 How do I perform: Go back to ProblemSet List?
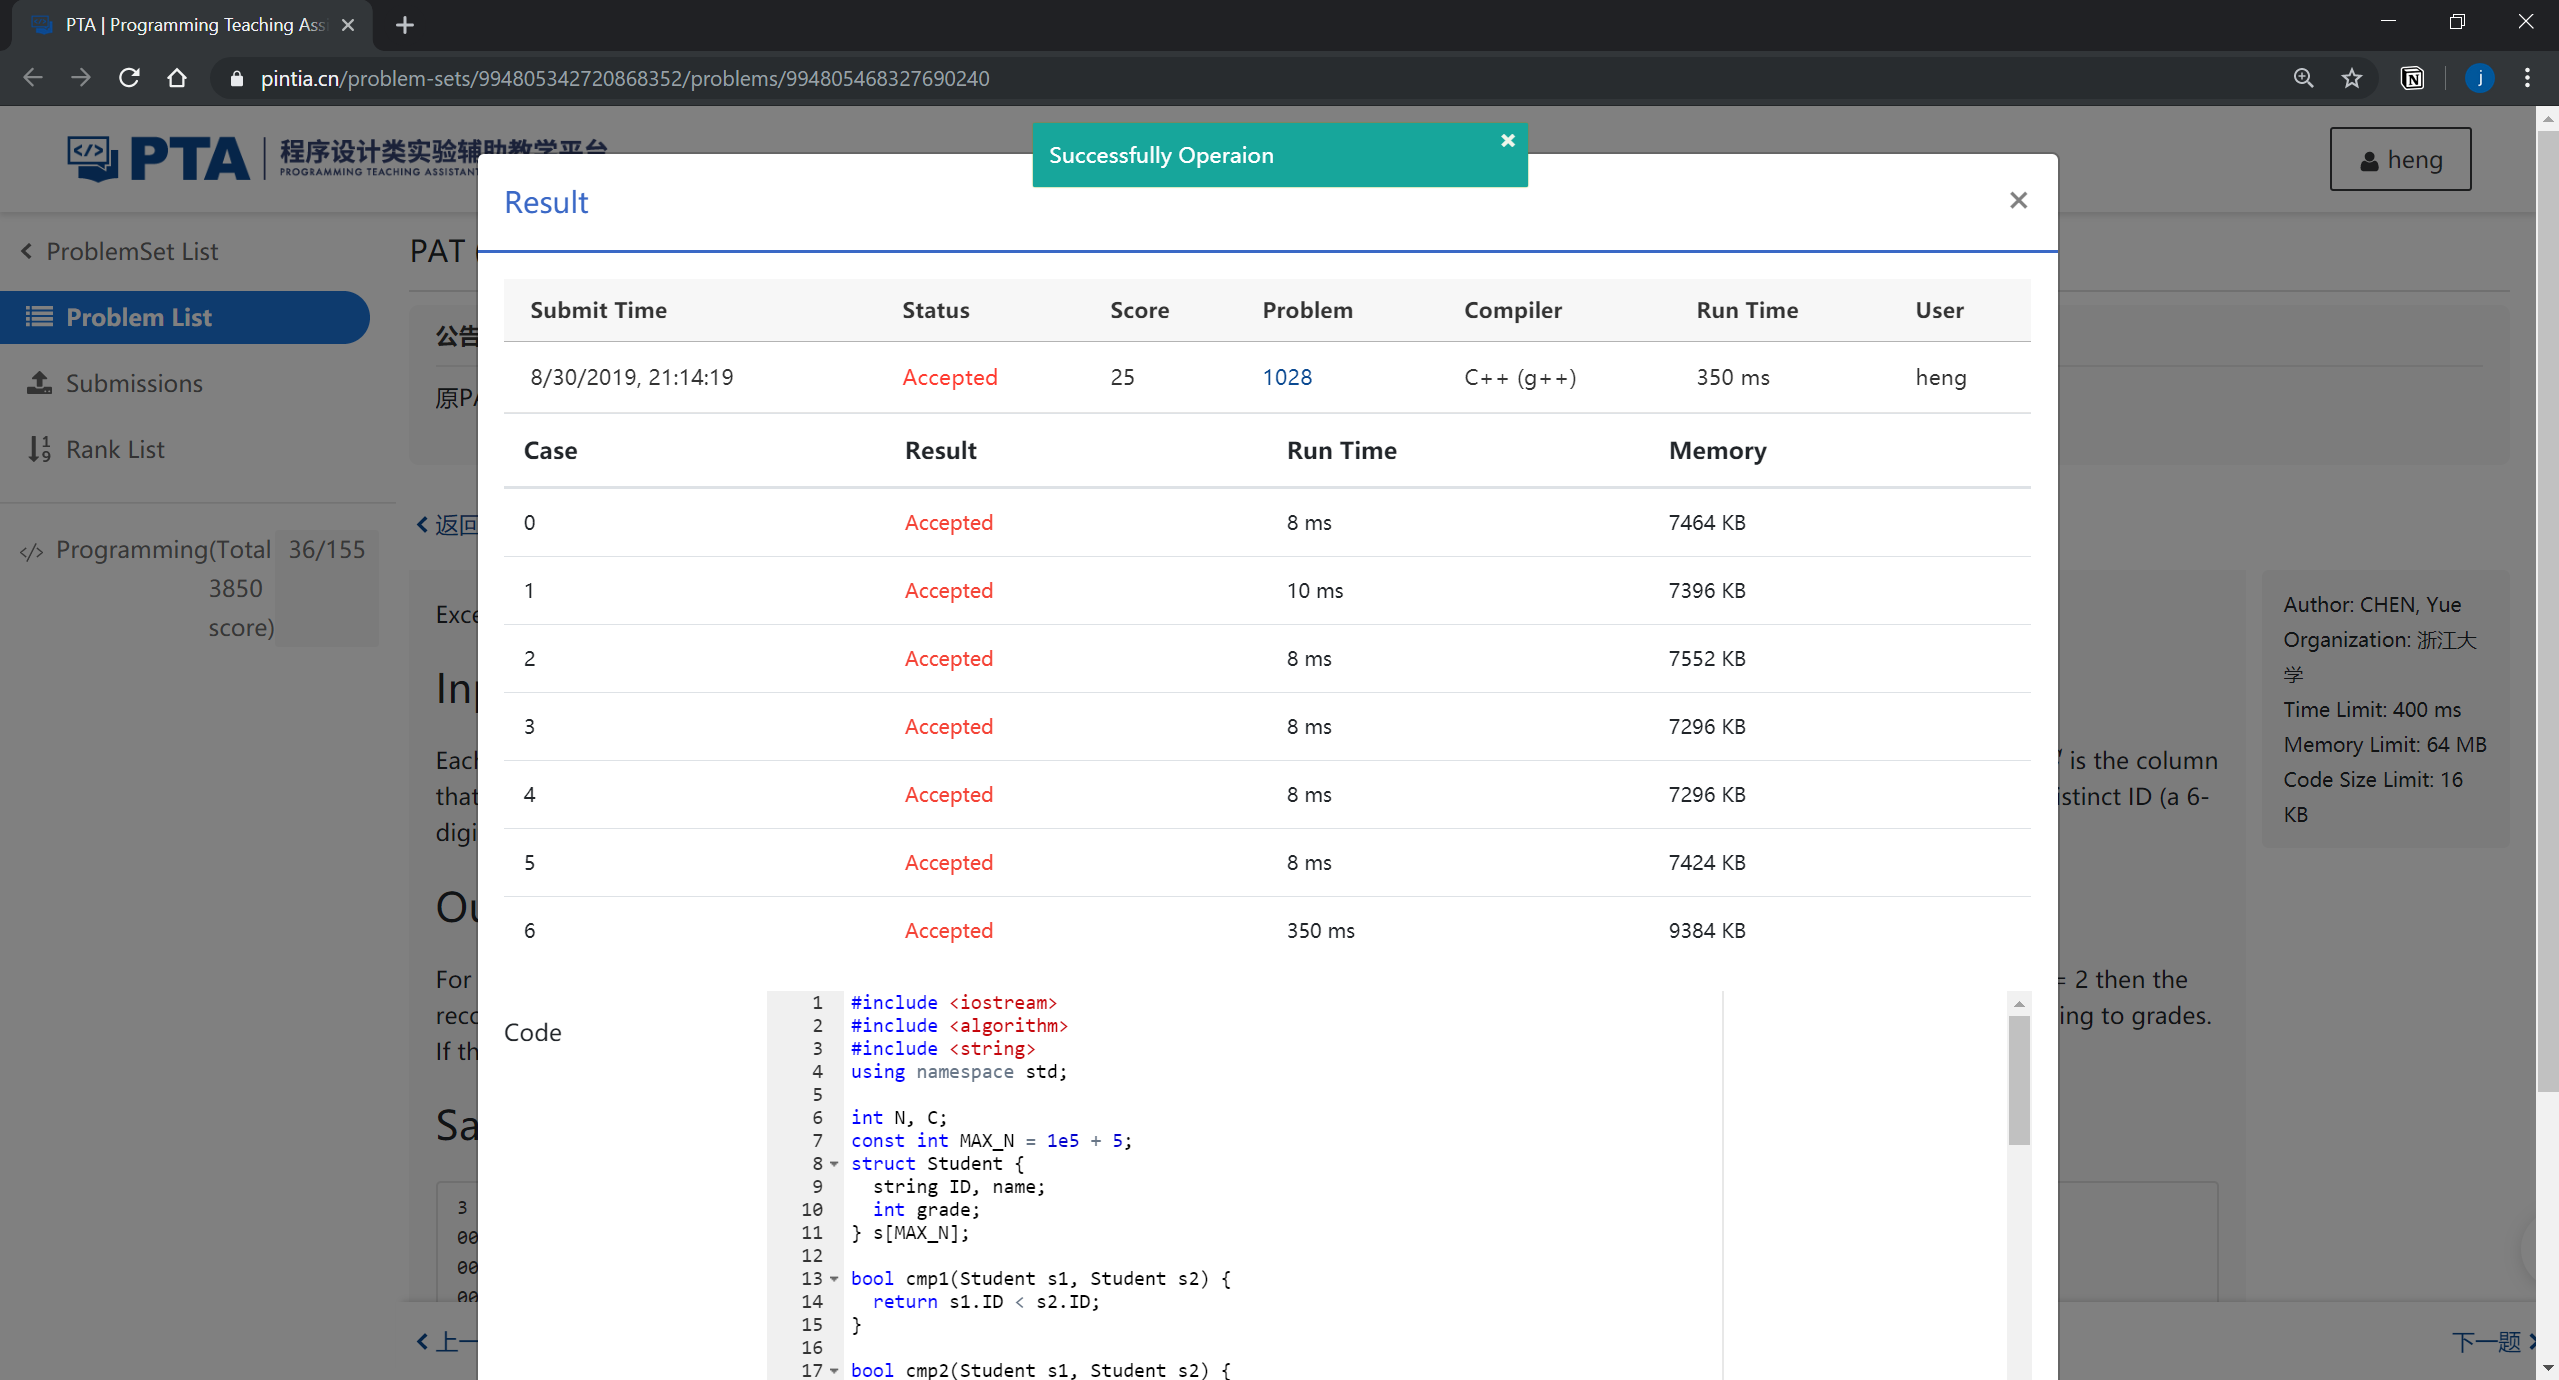[120, 251]
